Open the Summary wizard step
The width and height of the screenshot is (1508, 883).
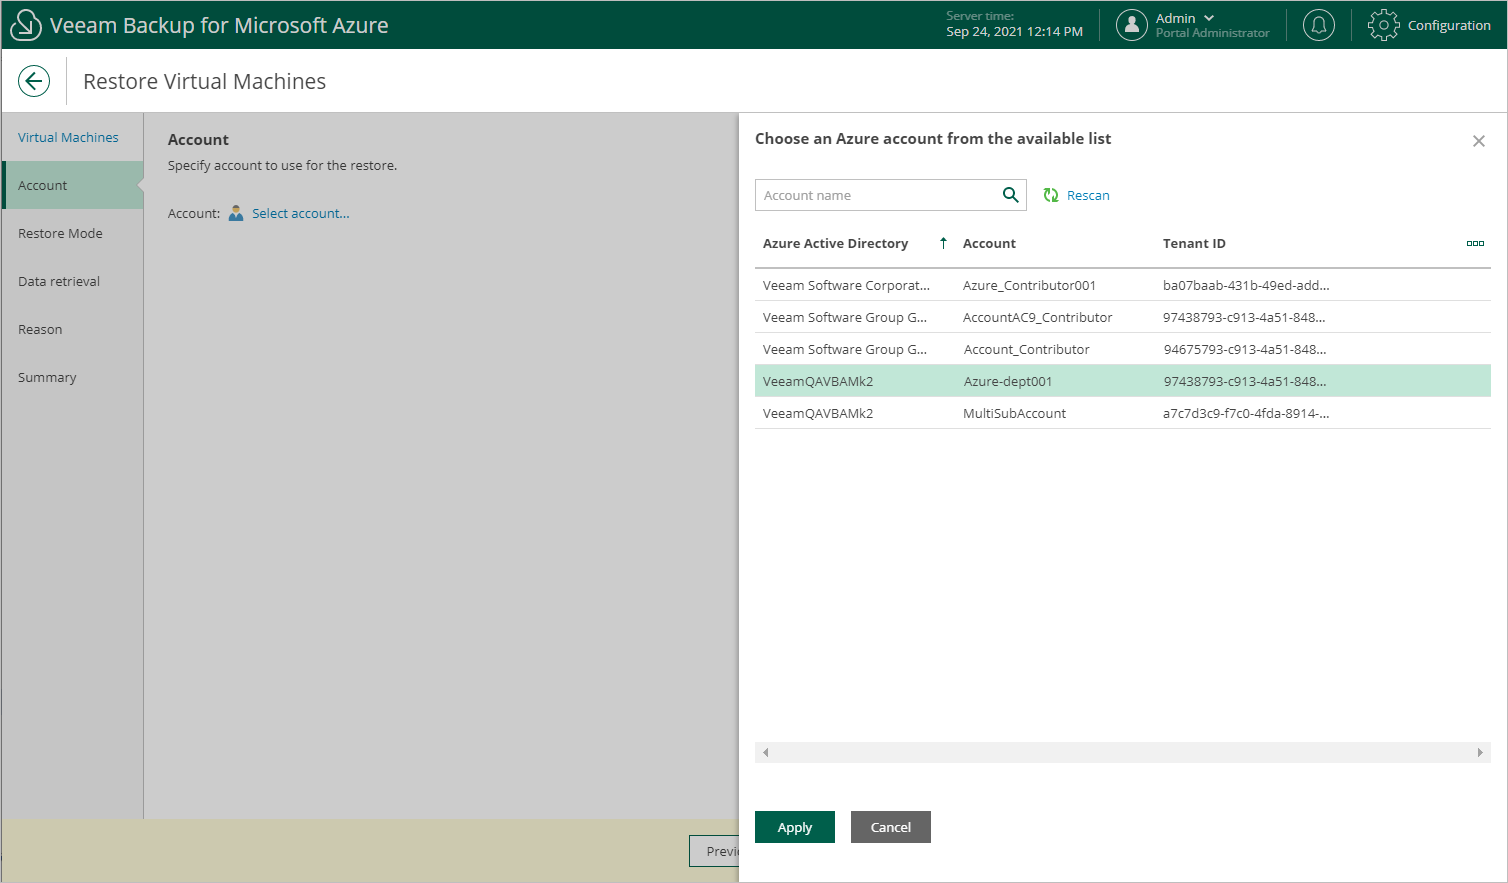72,377
